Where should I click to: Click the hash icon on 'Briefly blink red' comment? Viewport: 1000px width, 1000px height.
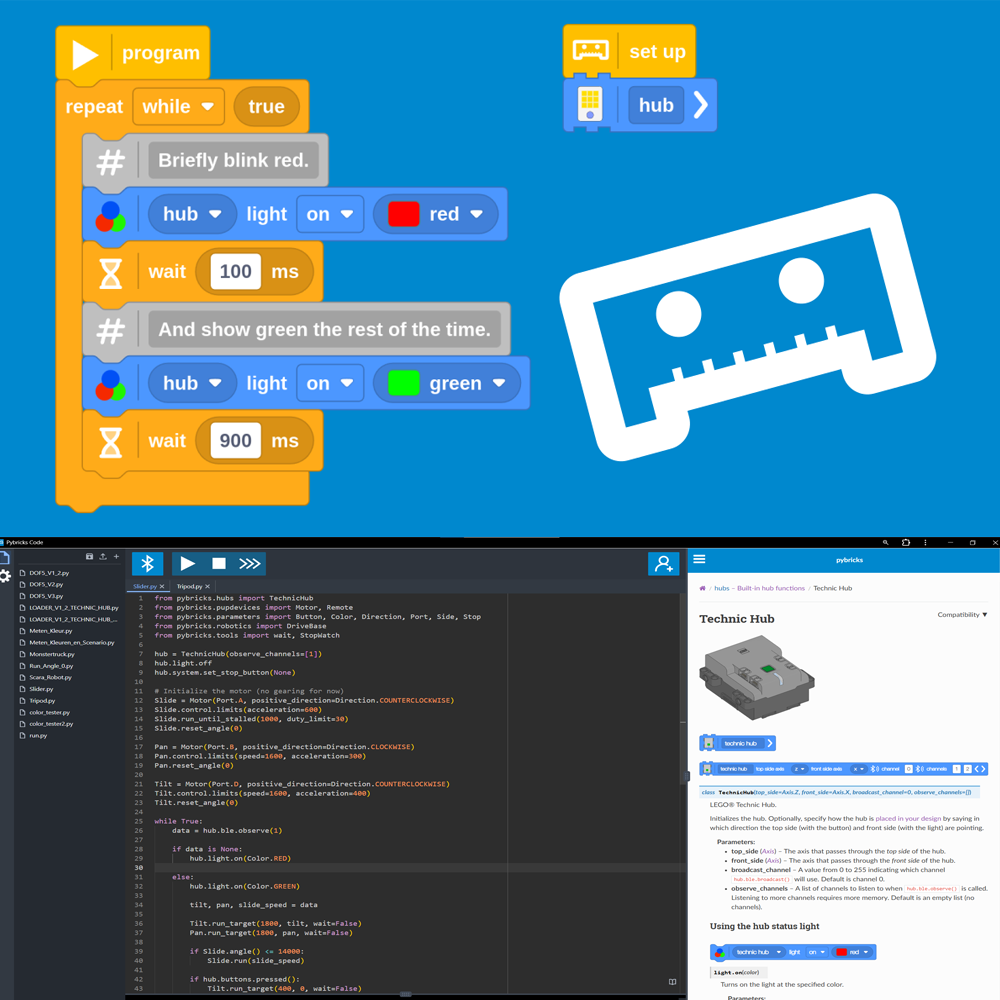[x=110, y=162]
